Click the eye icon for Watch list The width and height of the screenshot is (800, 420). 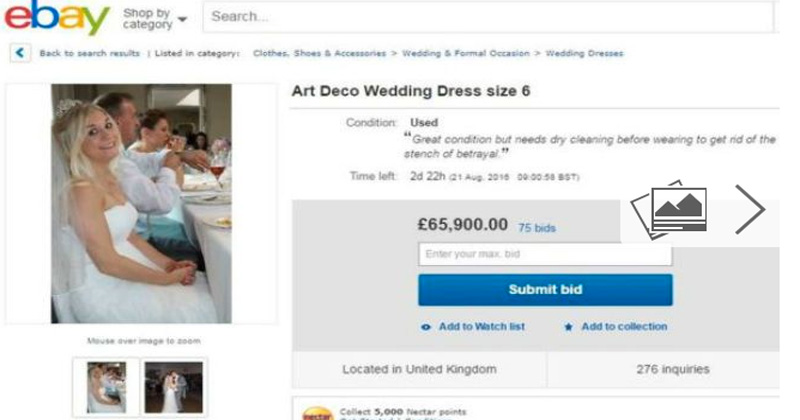pyautogui.click(x=427, y=327)
